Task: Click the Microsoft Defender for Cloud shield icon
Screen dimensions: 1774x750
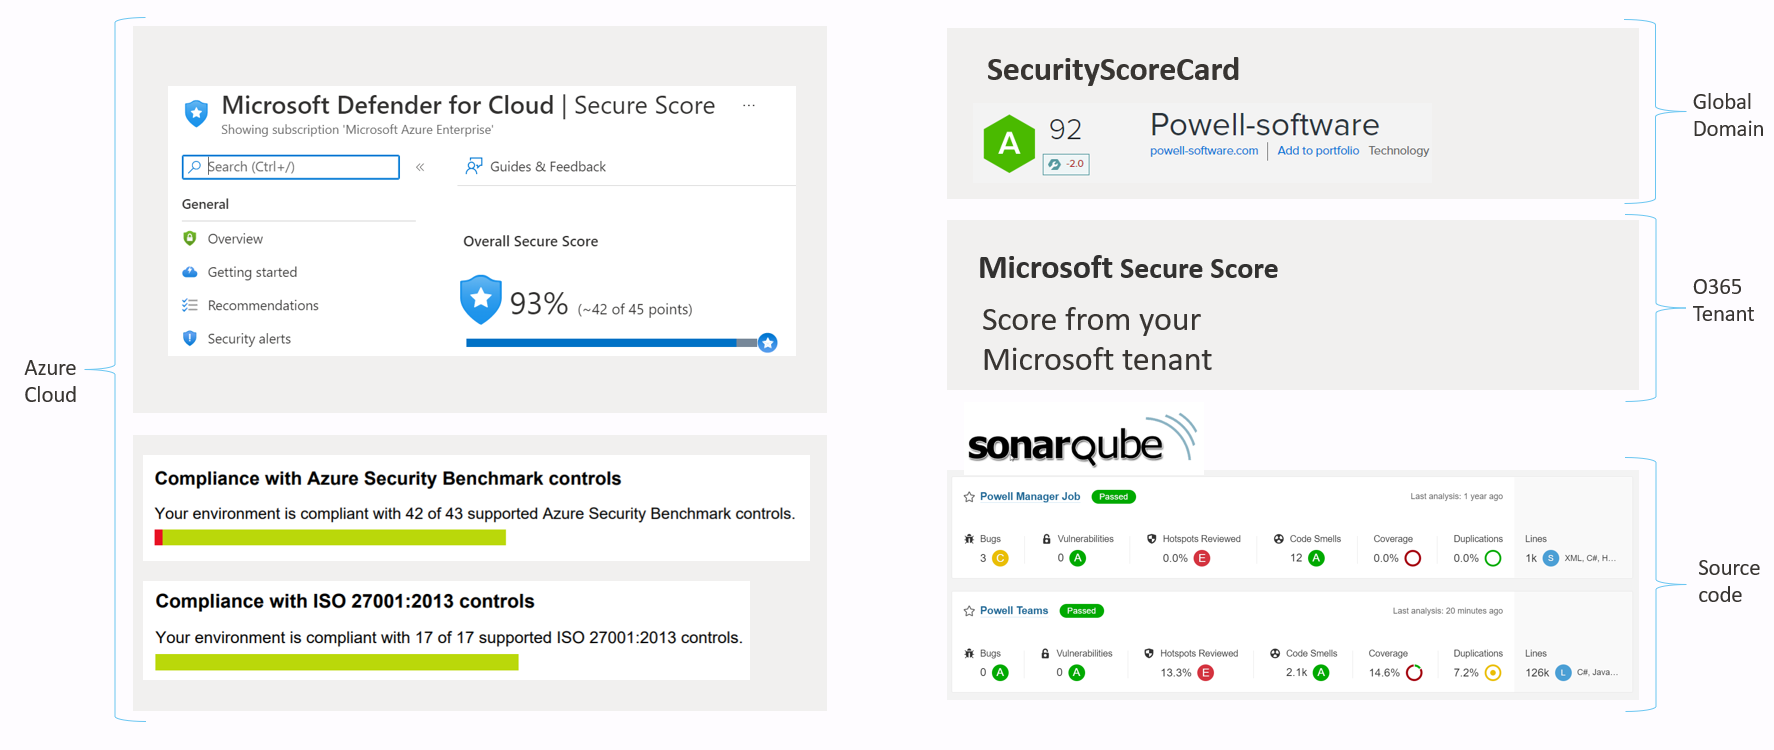Action: tap(196, 113)
